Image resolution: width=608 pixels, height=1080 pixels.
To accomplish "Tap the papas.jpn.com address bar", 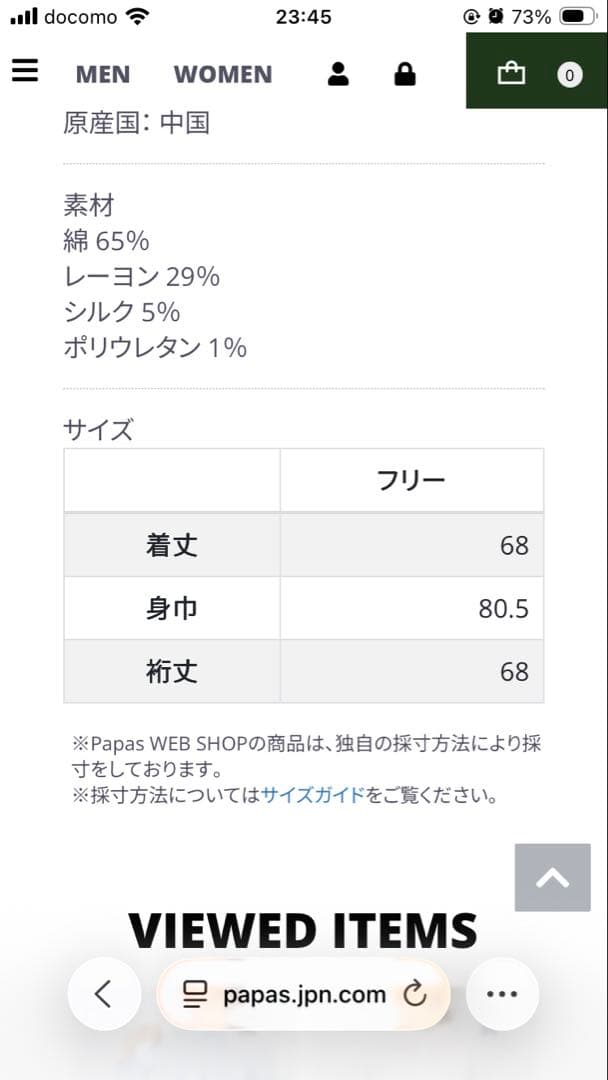I will pyautogui.click(x=303, y=994).
